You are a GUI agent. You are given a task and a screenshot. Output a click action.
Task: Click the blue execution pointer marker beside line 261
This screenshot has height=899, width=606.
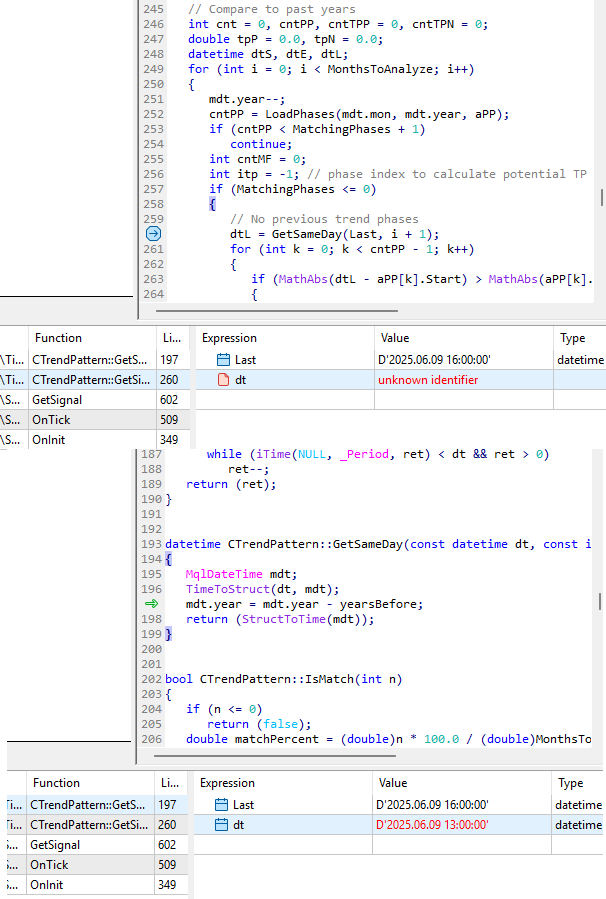coord(153,234)
